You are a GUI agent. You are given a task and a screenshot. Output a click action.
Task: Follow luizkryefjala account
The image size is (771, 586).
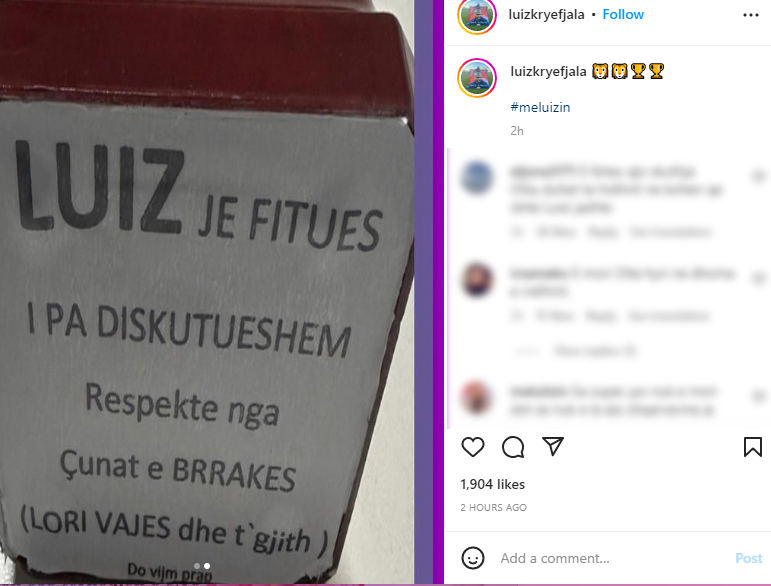click(623, 14)
